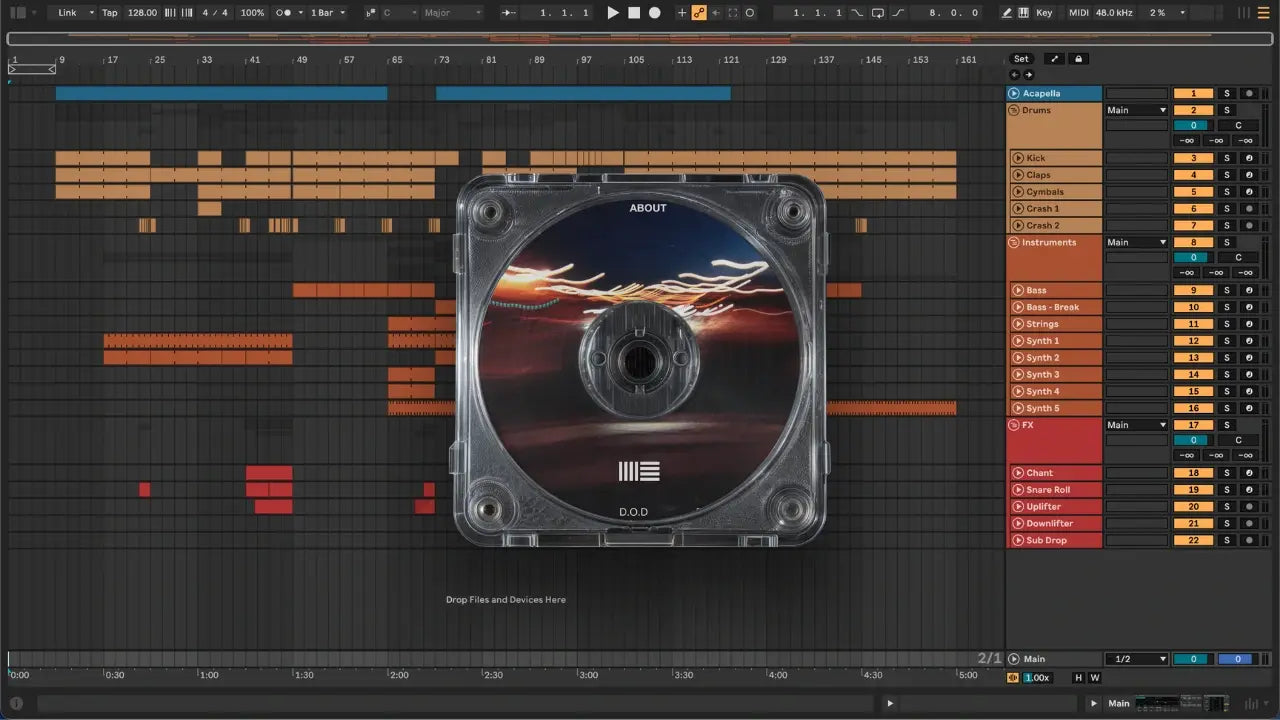Click the 128.00 tempo field

[x=142, y=13]
